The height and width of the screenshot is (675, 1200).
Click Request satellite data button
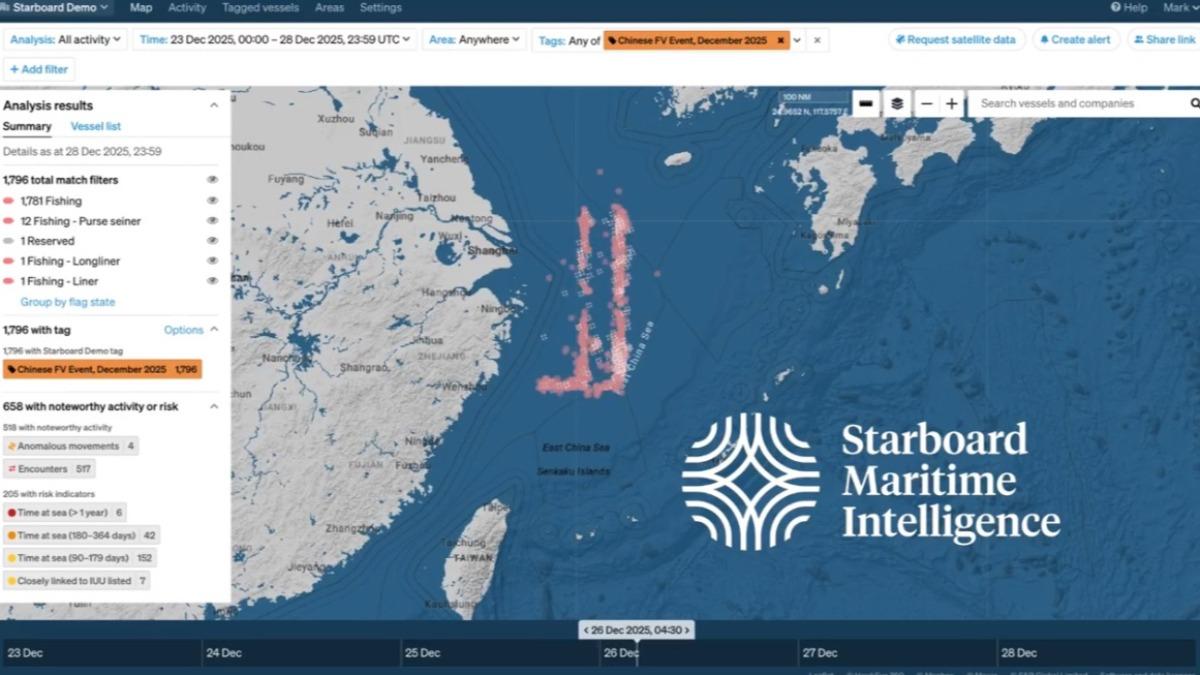956,40
